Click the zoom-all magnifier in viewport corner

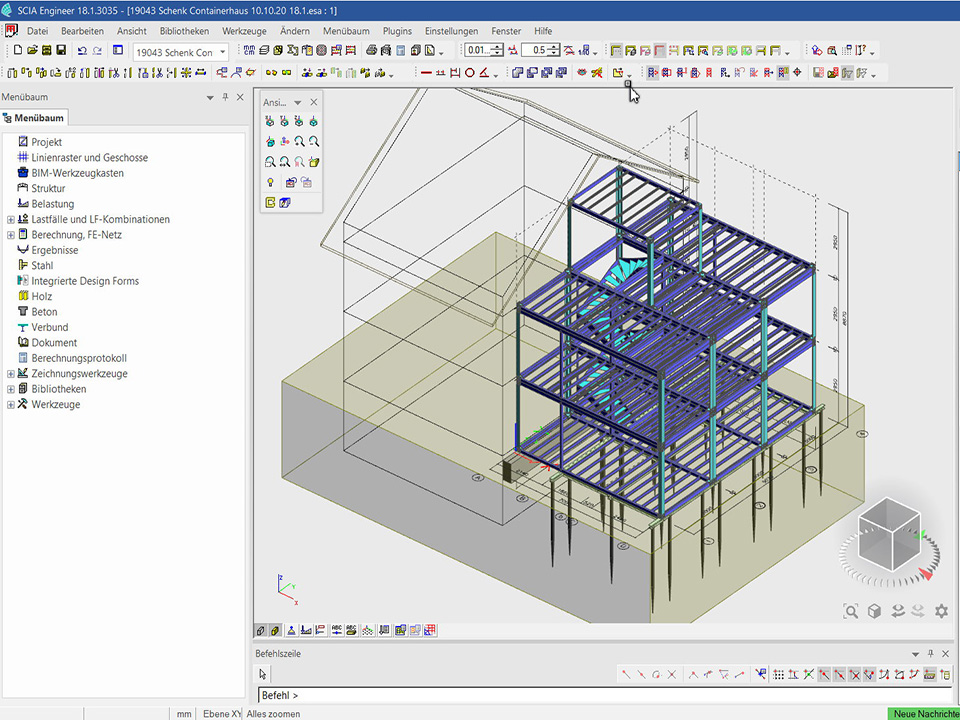coord(850,611)
